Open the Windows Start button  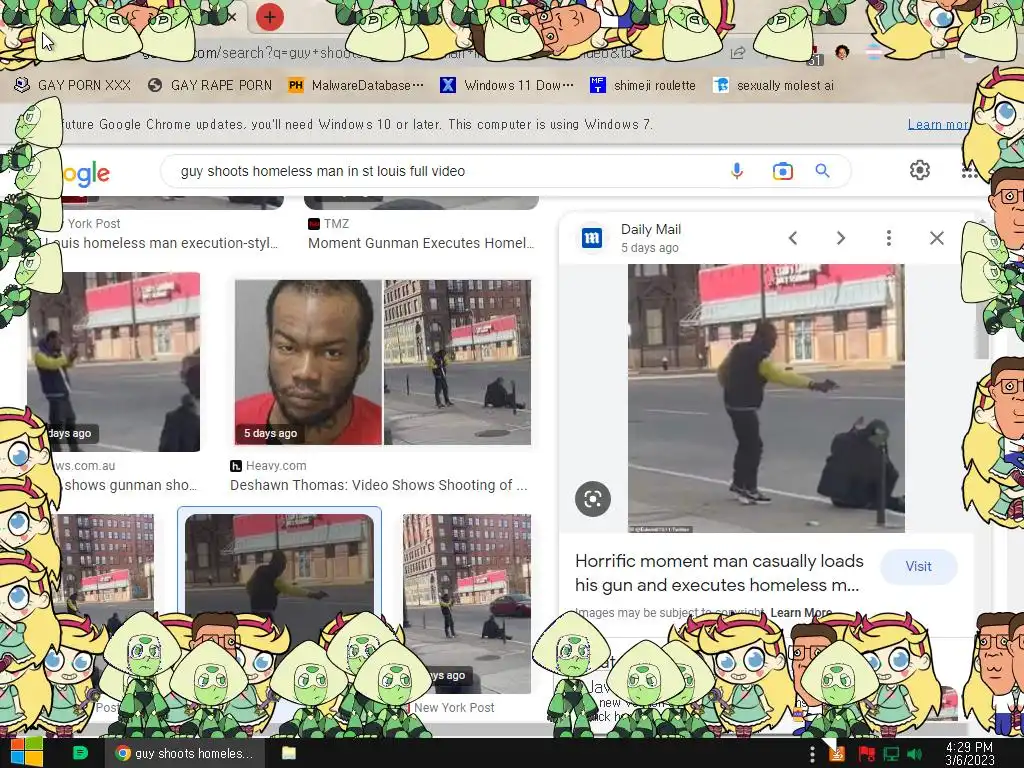(x=26, y=752)
